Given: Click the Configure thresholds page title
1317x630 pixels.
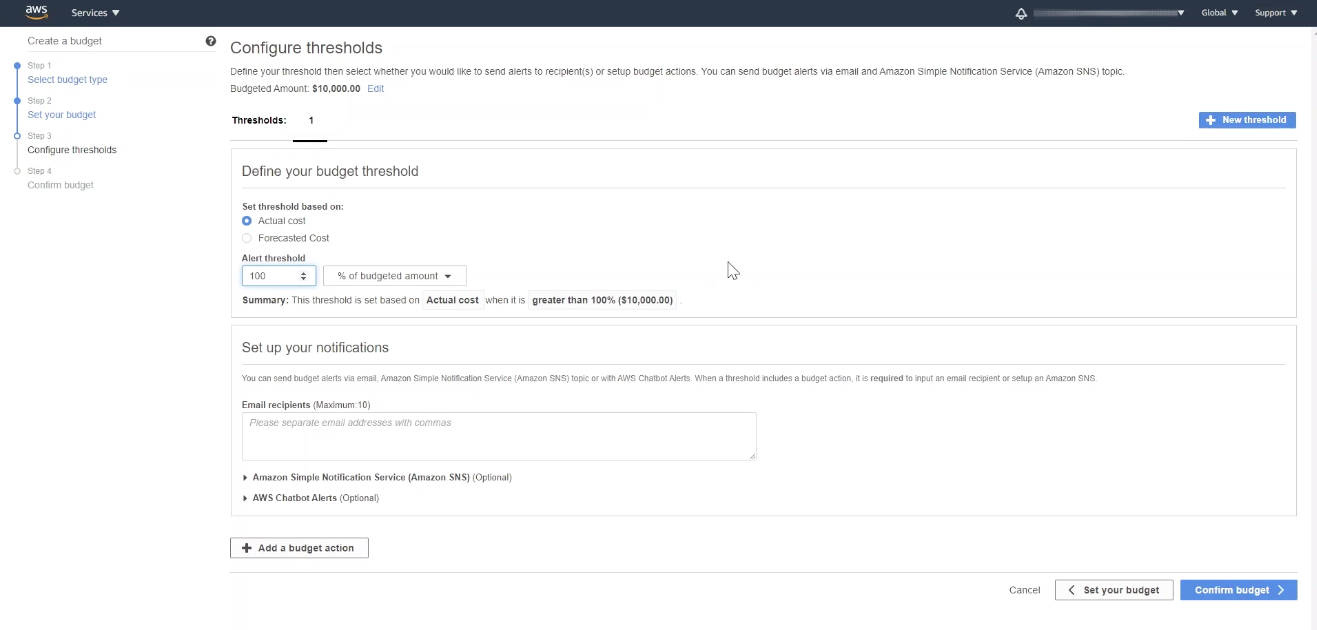Looking at the screenshot, I should coord(306,48).
